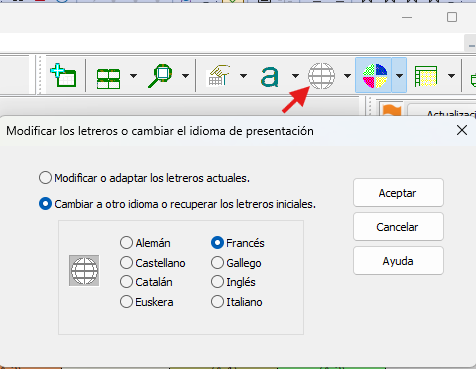Choose the Euskera language option

(147, 302)
